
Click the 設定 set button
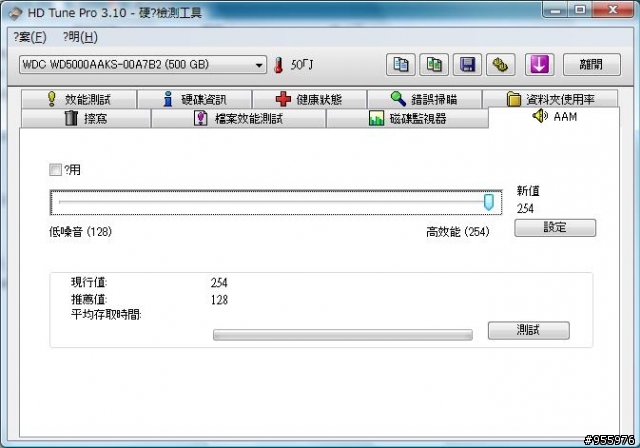(555, 228)
